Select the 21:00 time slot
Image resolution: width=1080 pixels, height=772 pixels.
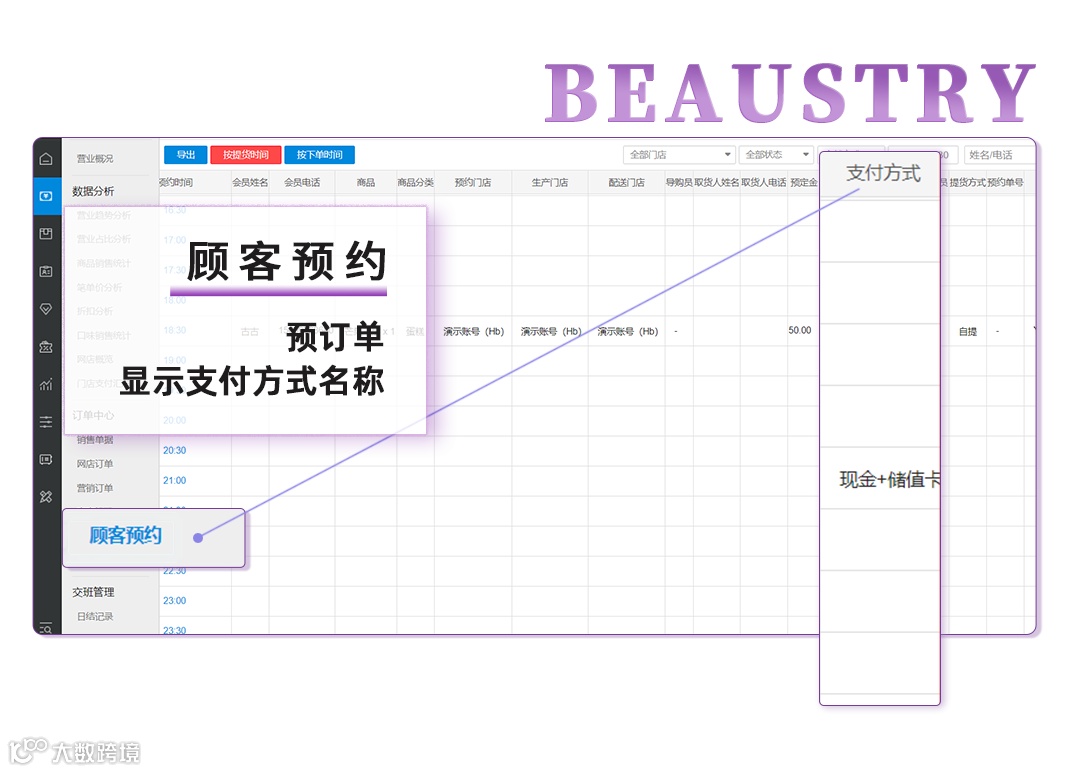click(x=174, y=481)
